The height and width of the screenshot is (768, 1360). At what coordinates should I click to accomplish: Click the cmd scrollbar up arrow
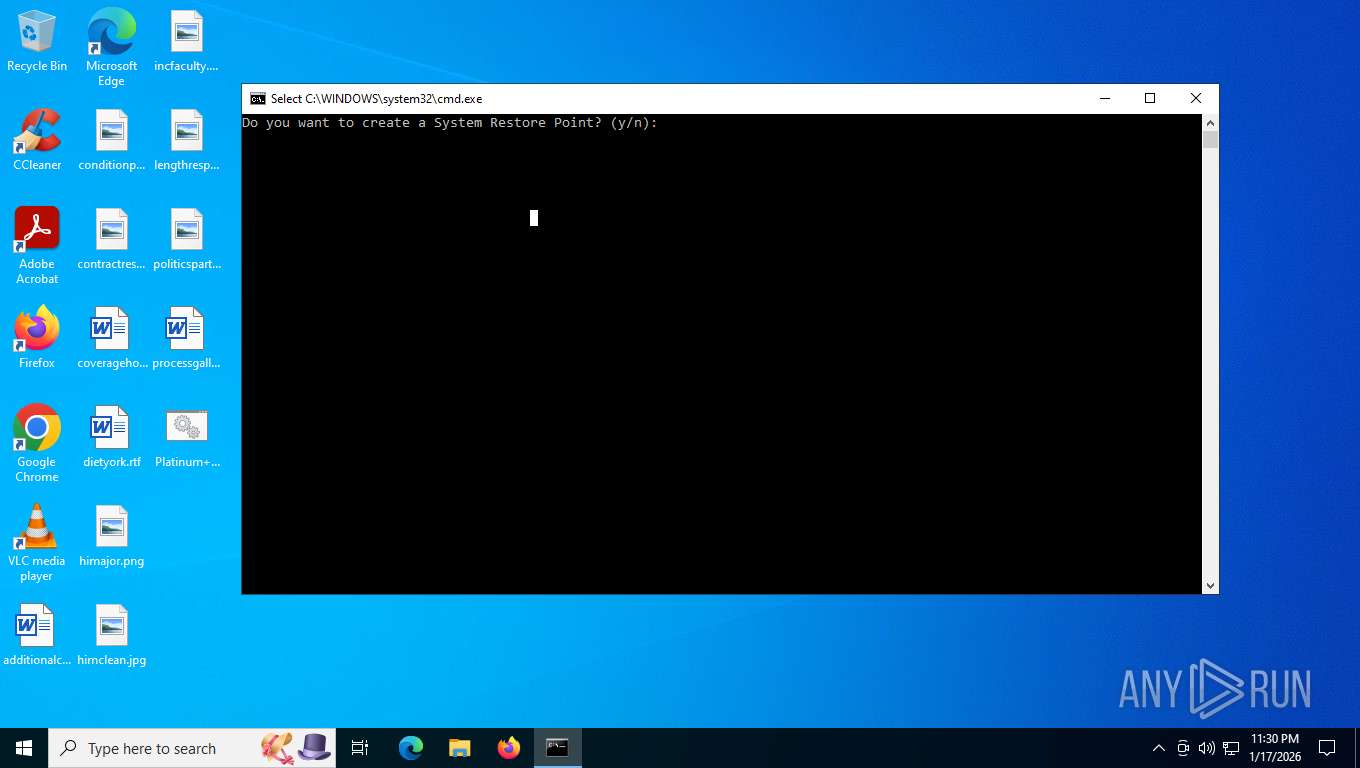tap(1210, 123)
